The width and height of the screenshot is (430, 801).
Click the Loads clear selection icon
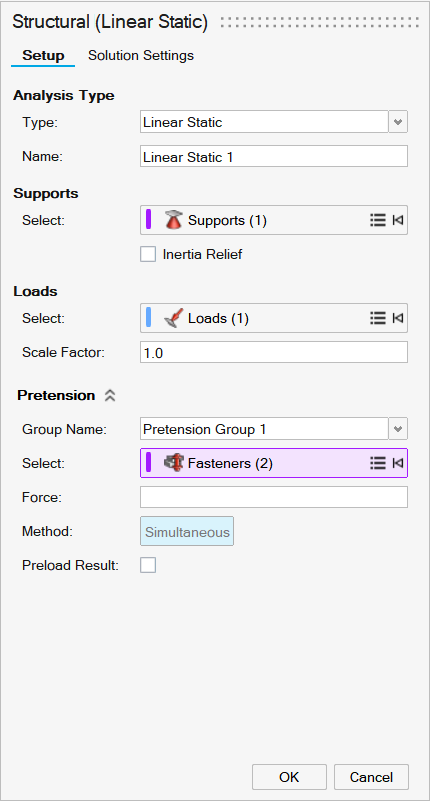[398, 318]
